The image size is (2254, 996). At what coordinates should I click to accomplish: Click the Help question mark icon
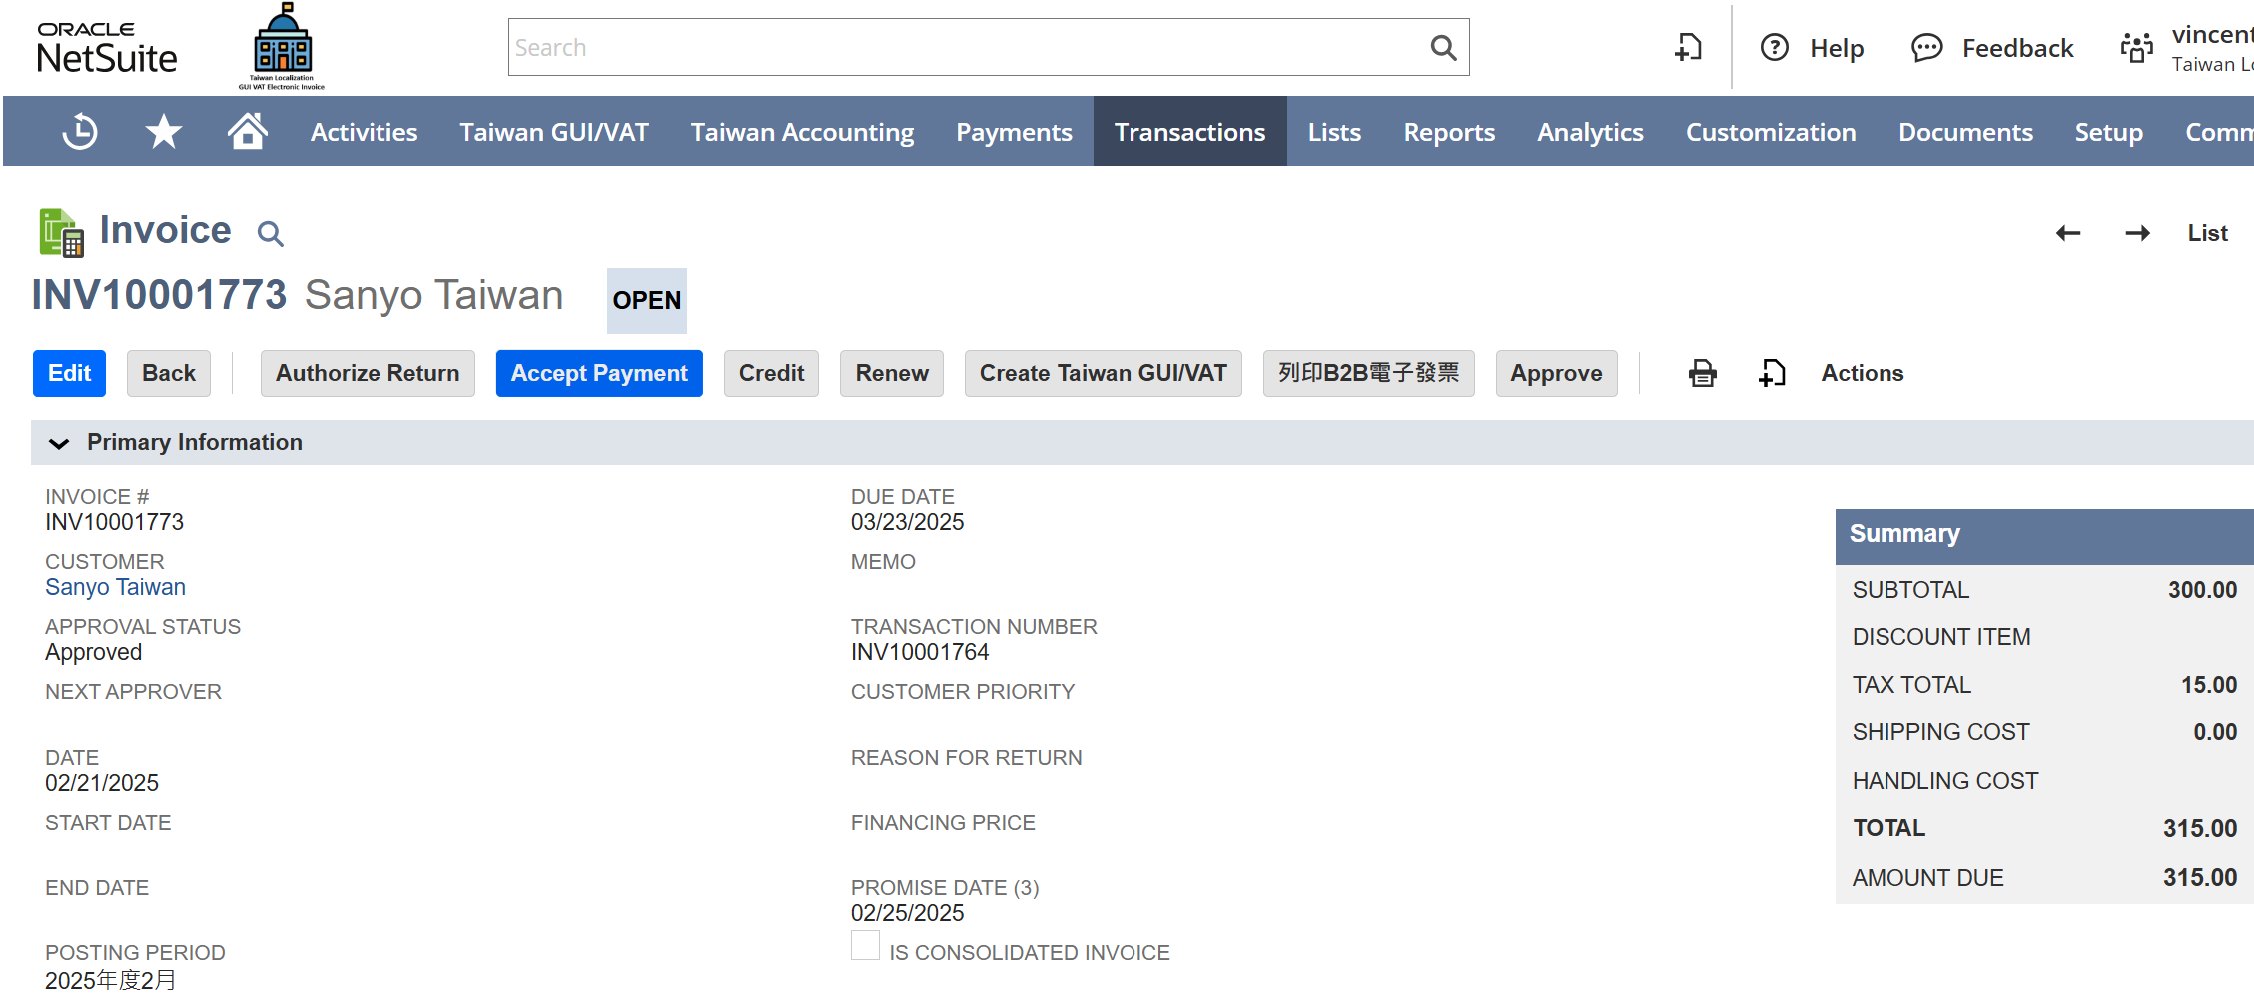pyautogui.click(x=1775, y=47)
